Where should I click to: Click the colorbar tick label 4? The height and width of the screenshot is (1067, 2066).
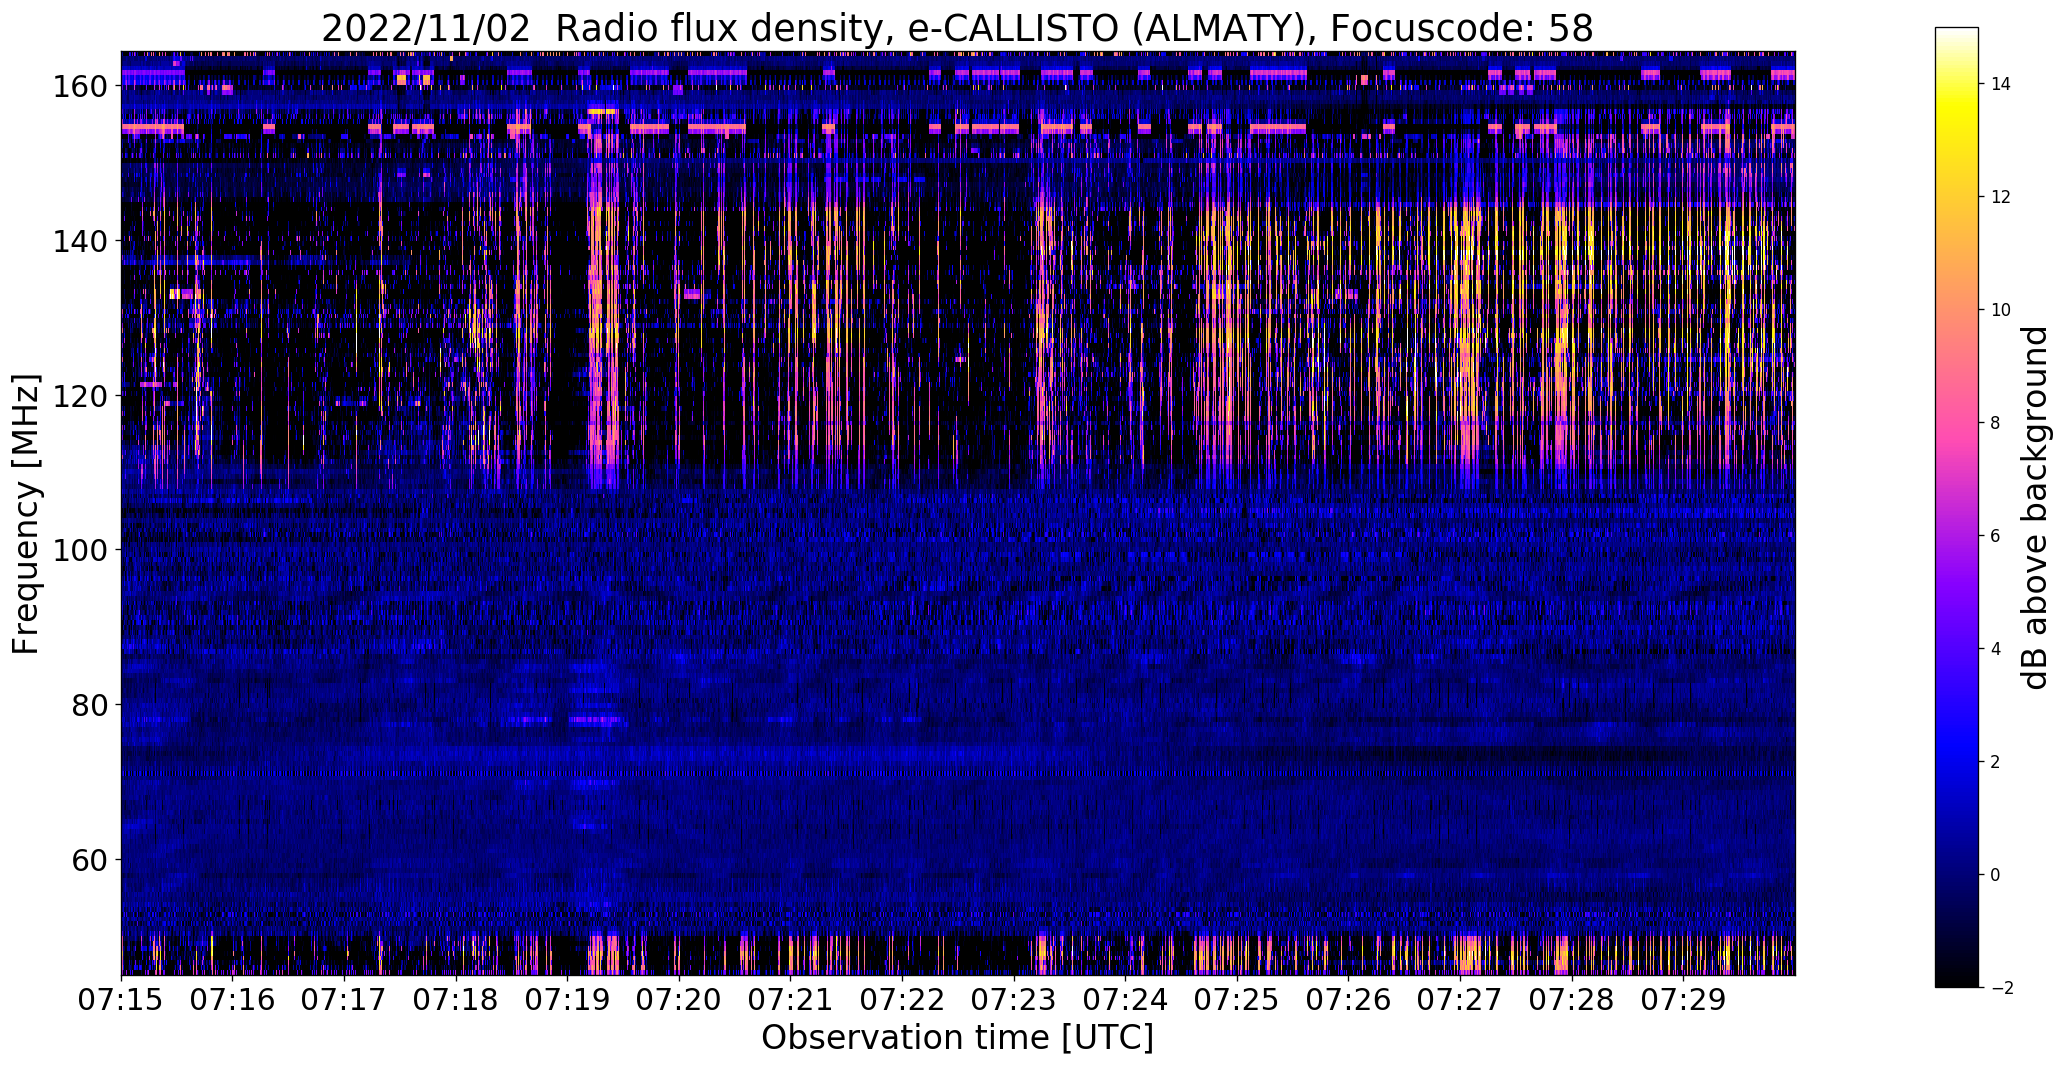[x=1995, y=649]
